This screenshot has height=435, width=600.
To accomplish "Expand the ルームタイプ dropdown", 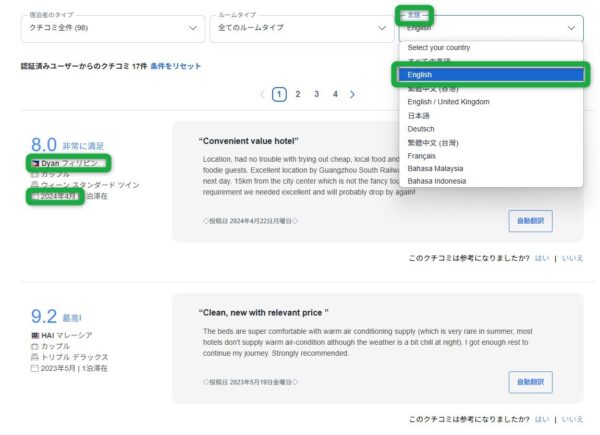I will (x=299, y=29).
